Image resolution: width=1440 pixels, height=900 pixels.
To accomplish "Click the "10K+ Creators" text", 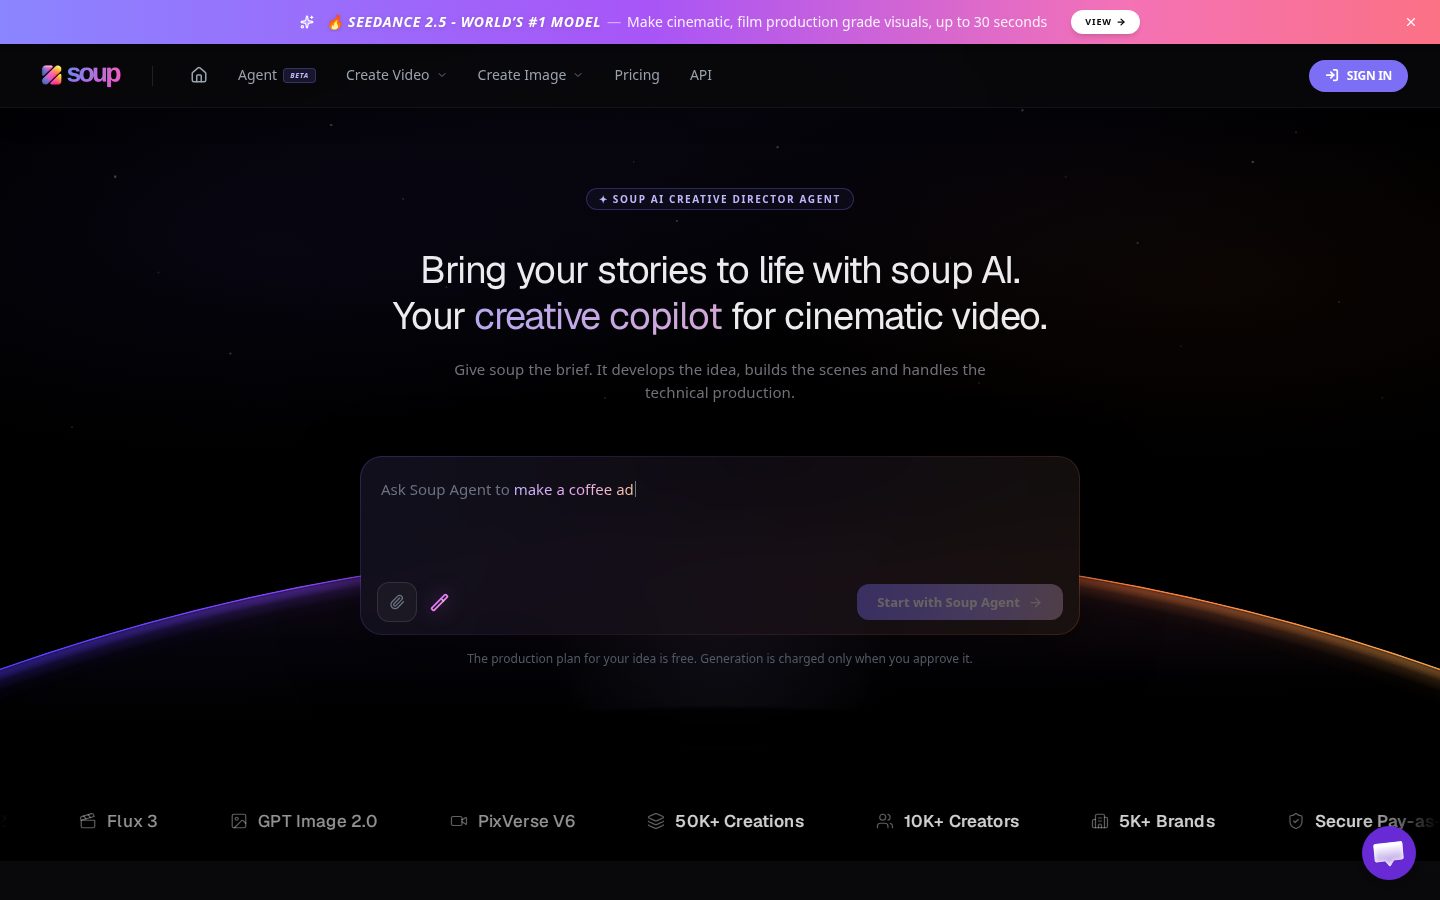I will pos(962,821).
